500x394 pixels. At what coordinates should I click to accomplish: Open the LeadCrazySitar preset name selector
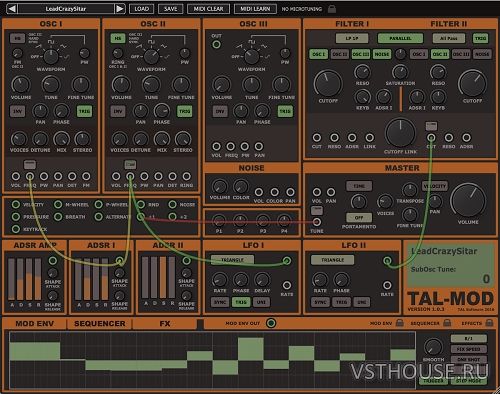(x=66, y=9)
